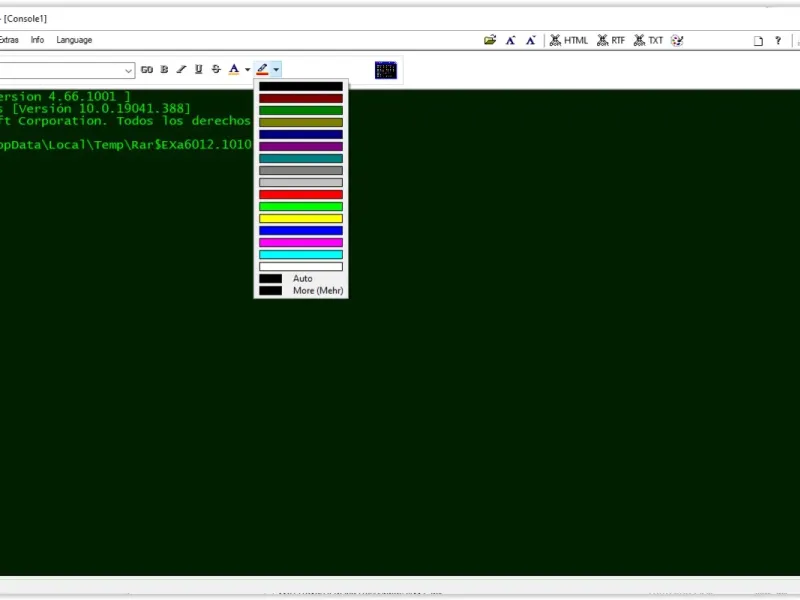Expand the font color dropdown arrow
This screenshot has height=600, width=800.
247,70
